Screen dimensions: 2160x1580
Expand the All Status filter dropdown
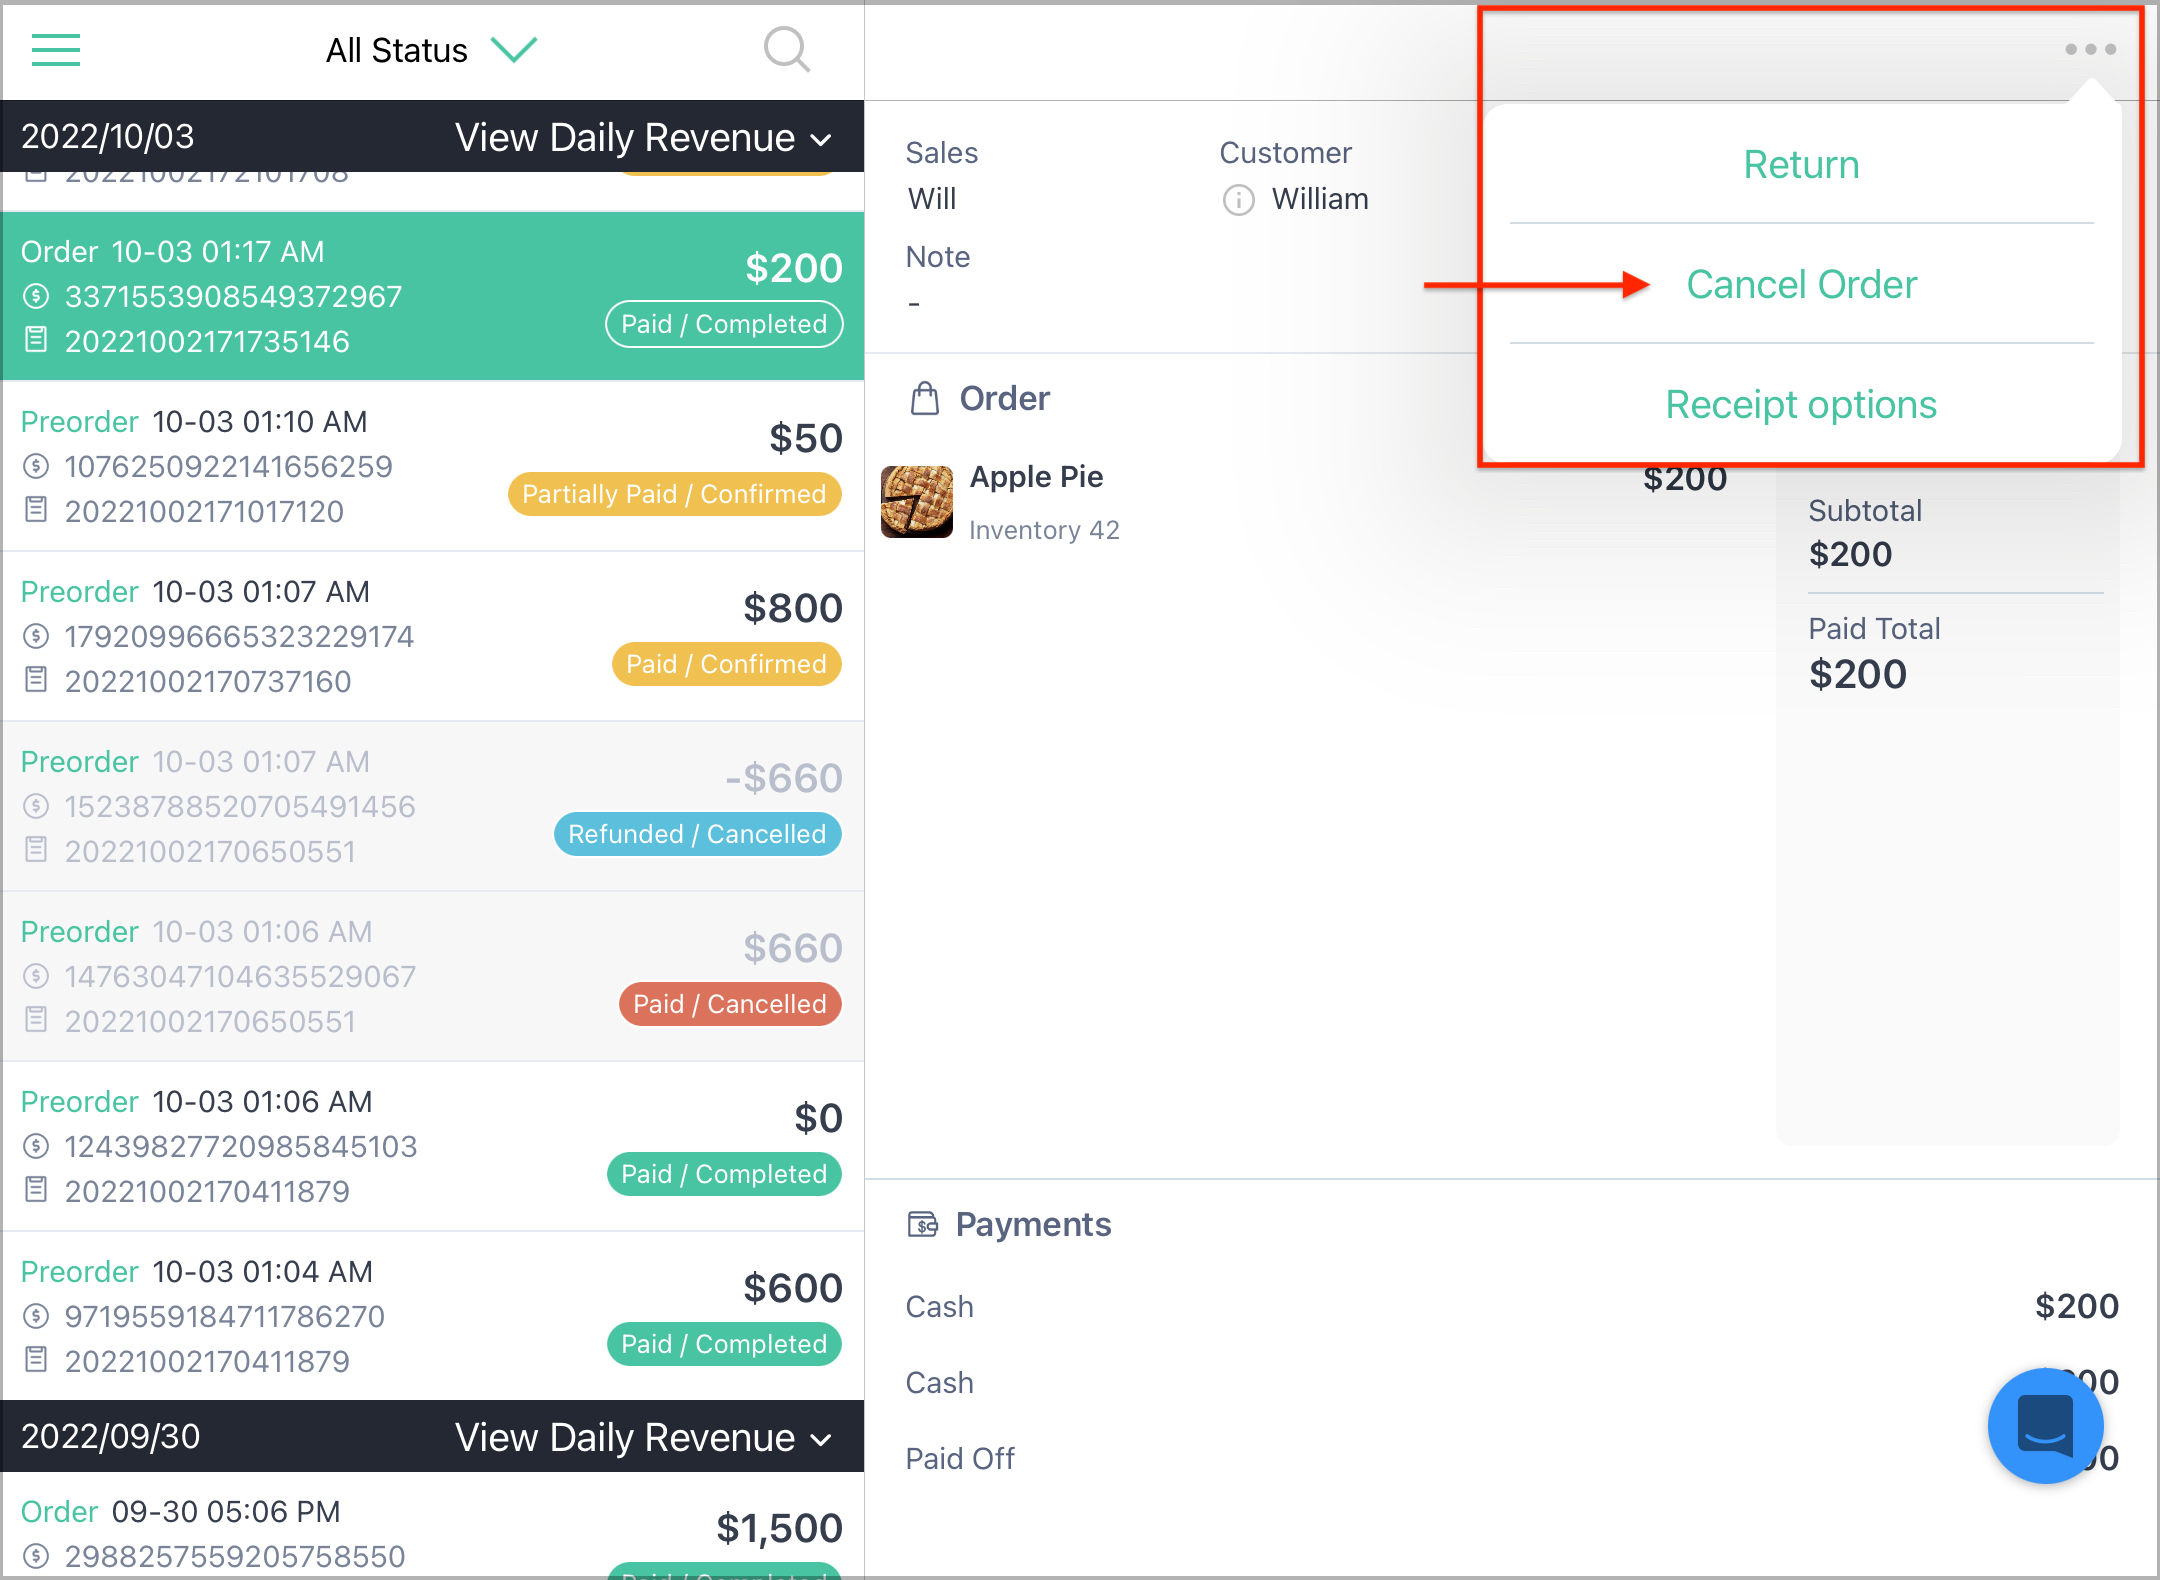432,50
